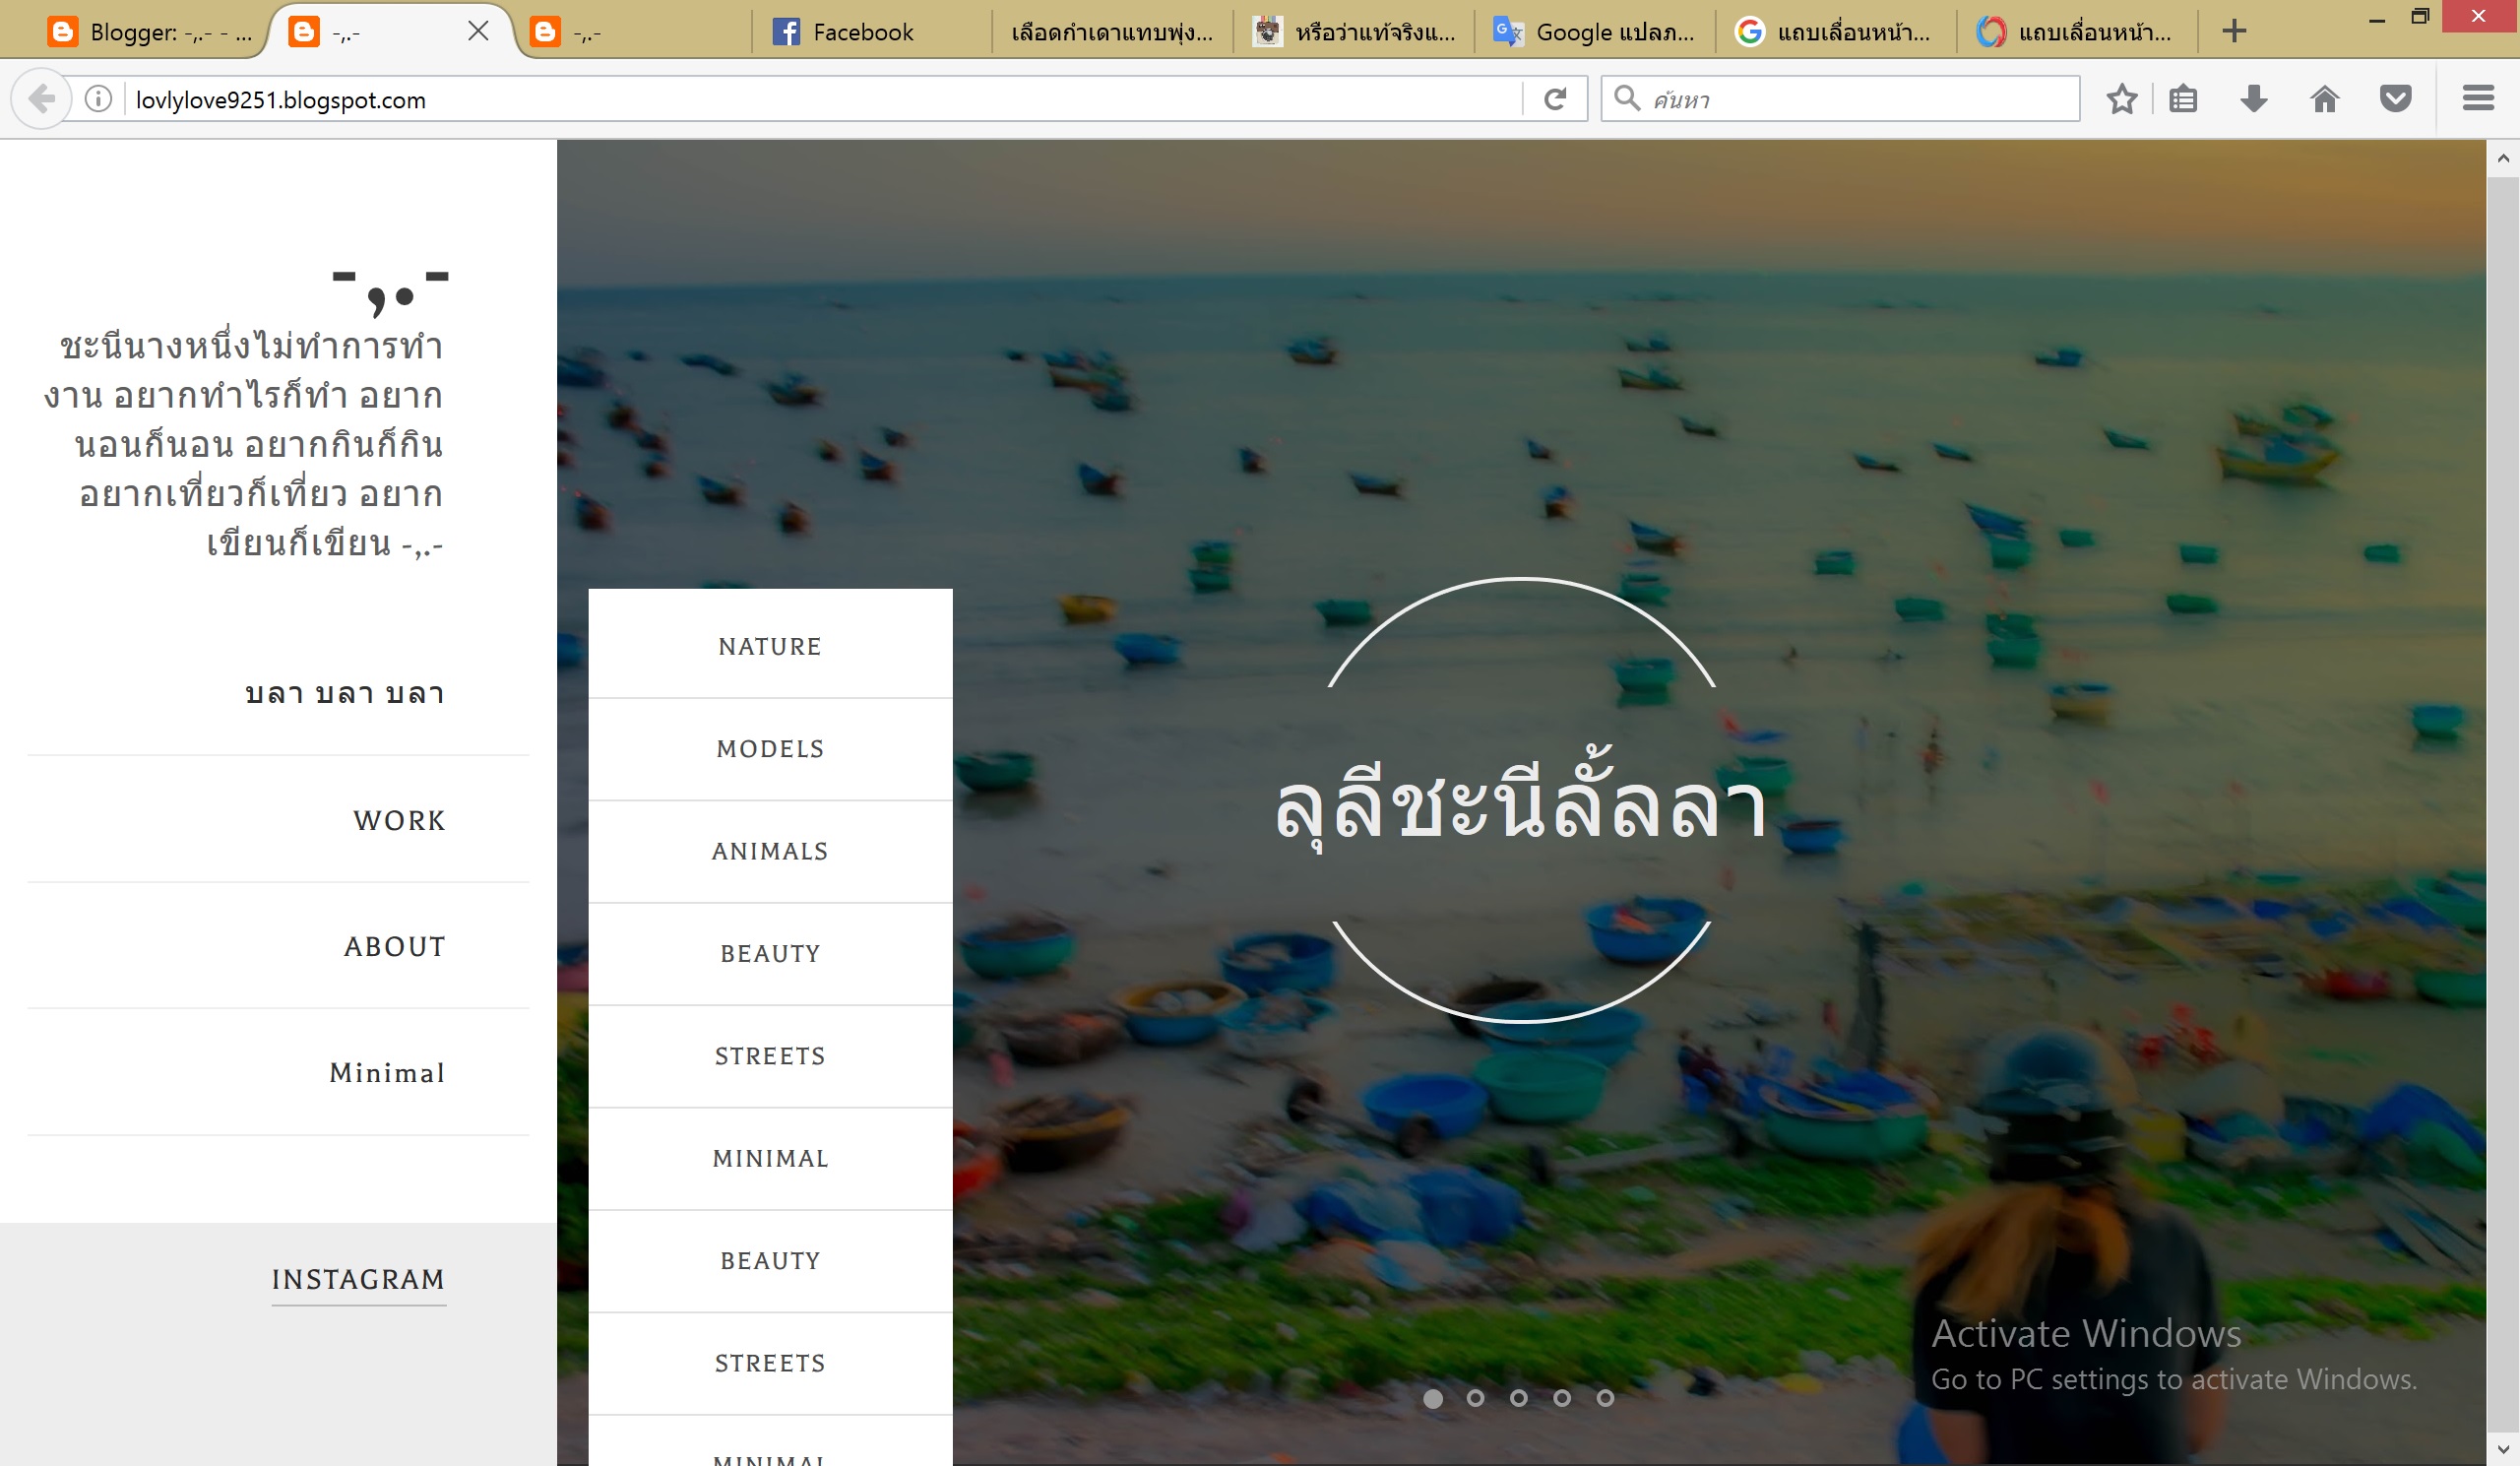Switch to the last tab with swirl icon

click(x=2076, y=32)
